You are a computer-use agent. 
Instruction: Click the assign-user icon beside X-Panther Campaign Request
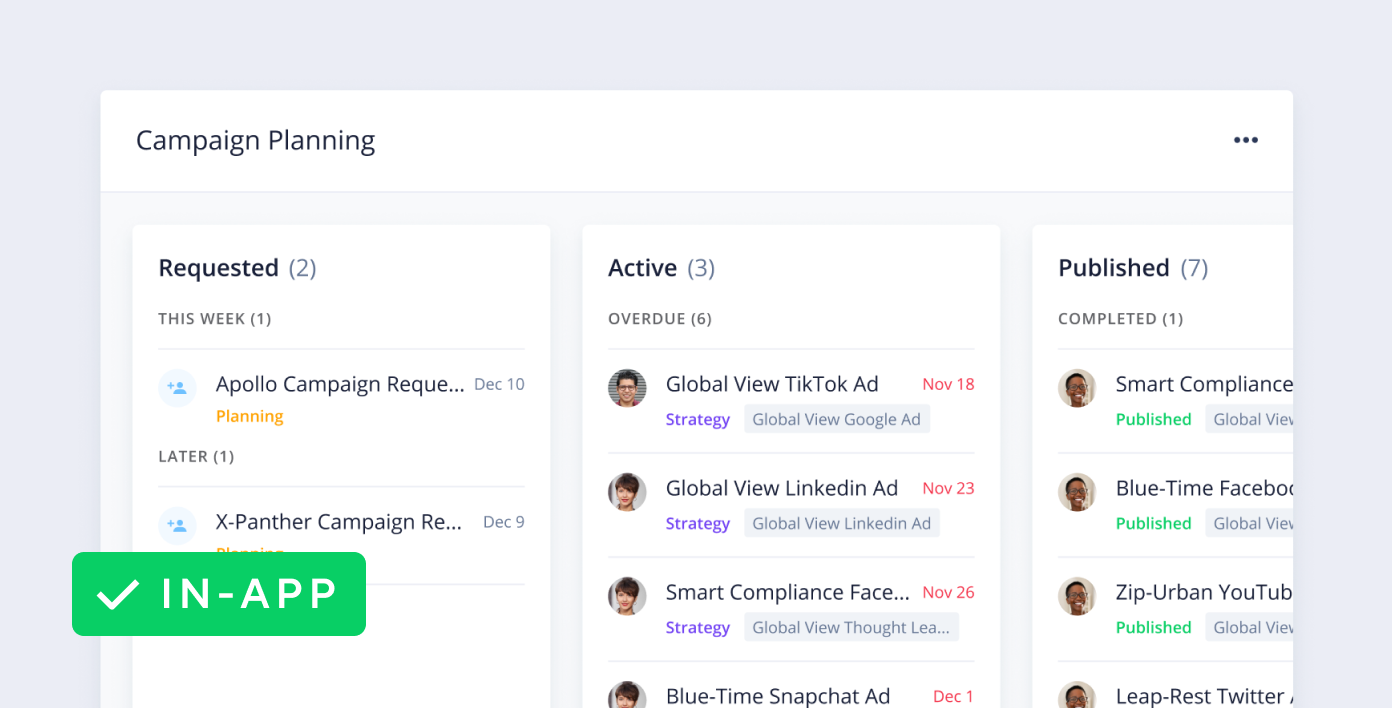(177, 525)
